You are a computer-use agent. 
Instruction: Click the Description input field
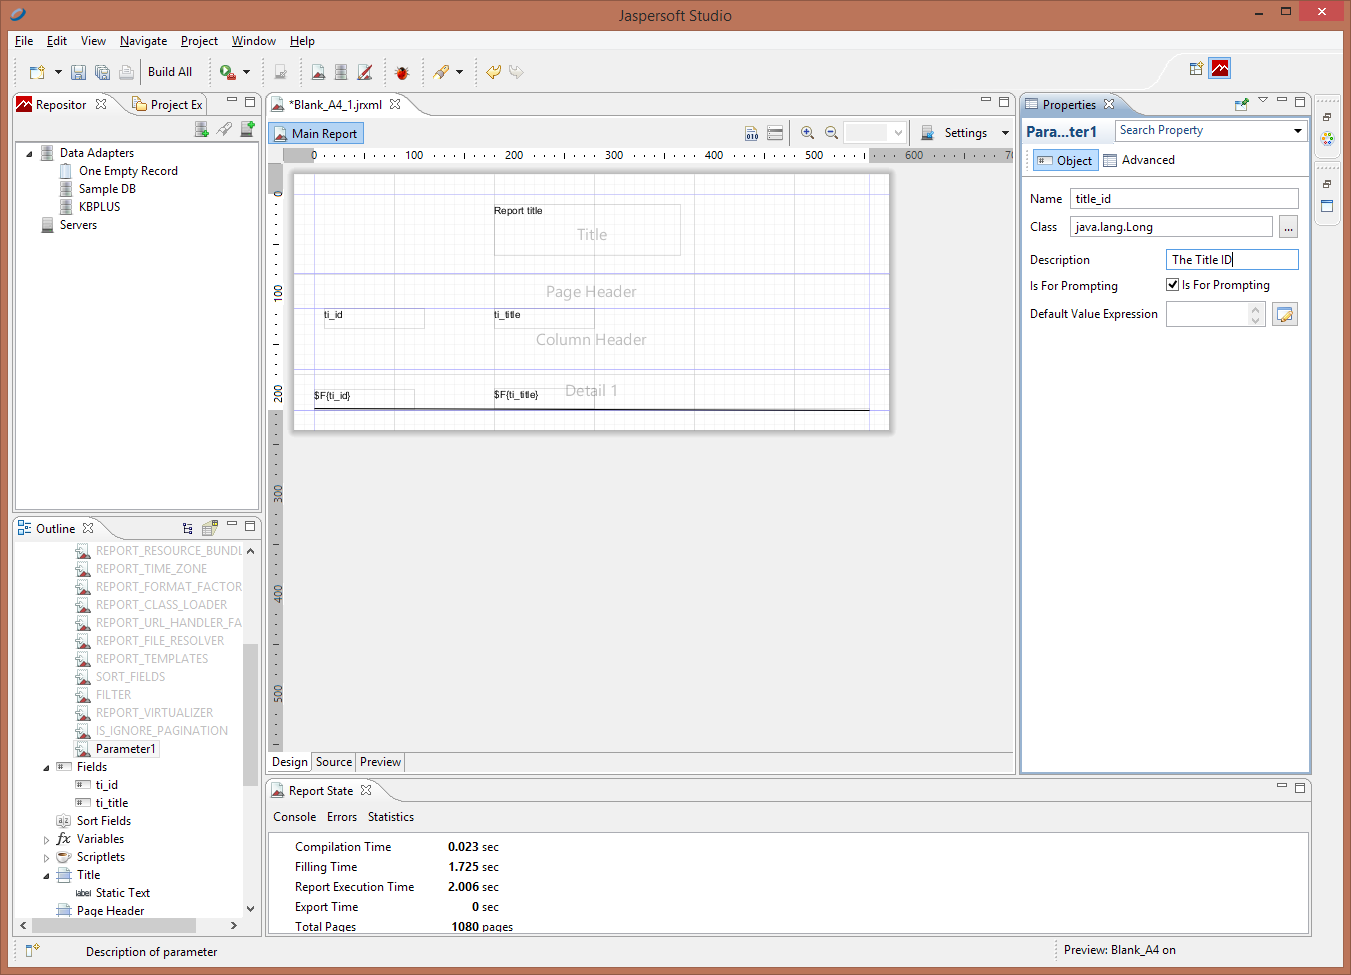1232,260
